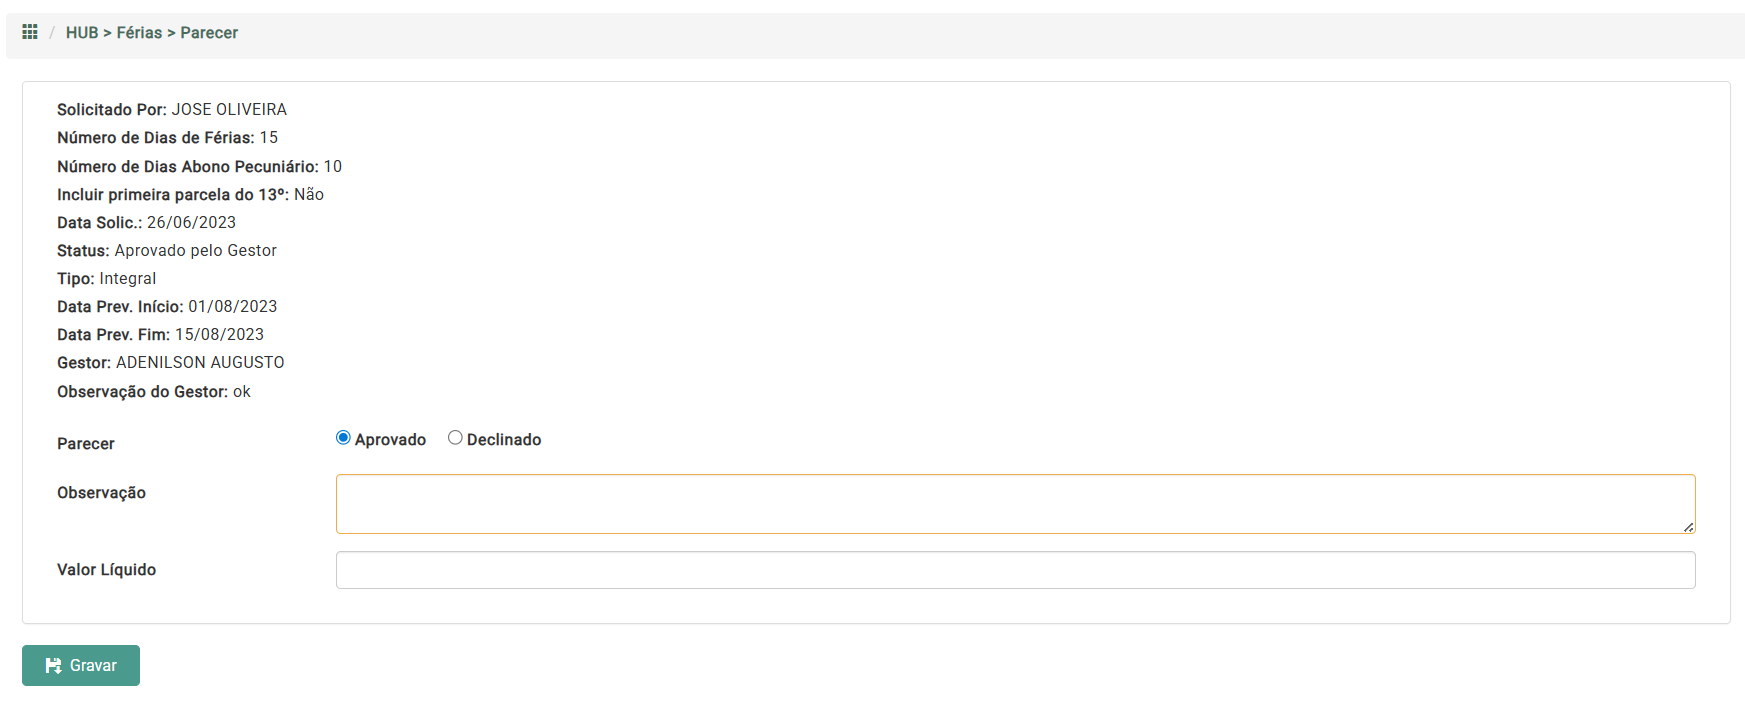The width and height of the screenshot is (1745, 701).
Task: Click the requester name JOSE OLIVEIRA
Action: click(x=229, y=110)
